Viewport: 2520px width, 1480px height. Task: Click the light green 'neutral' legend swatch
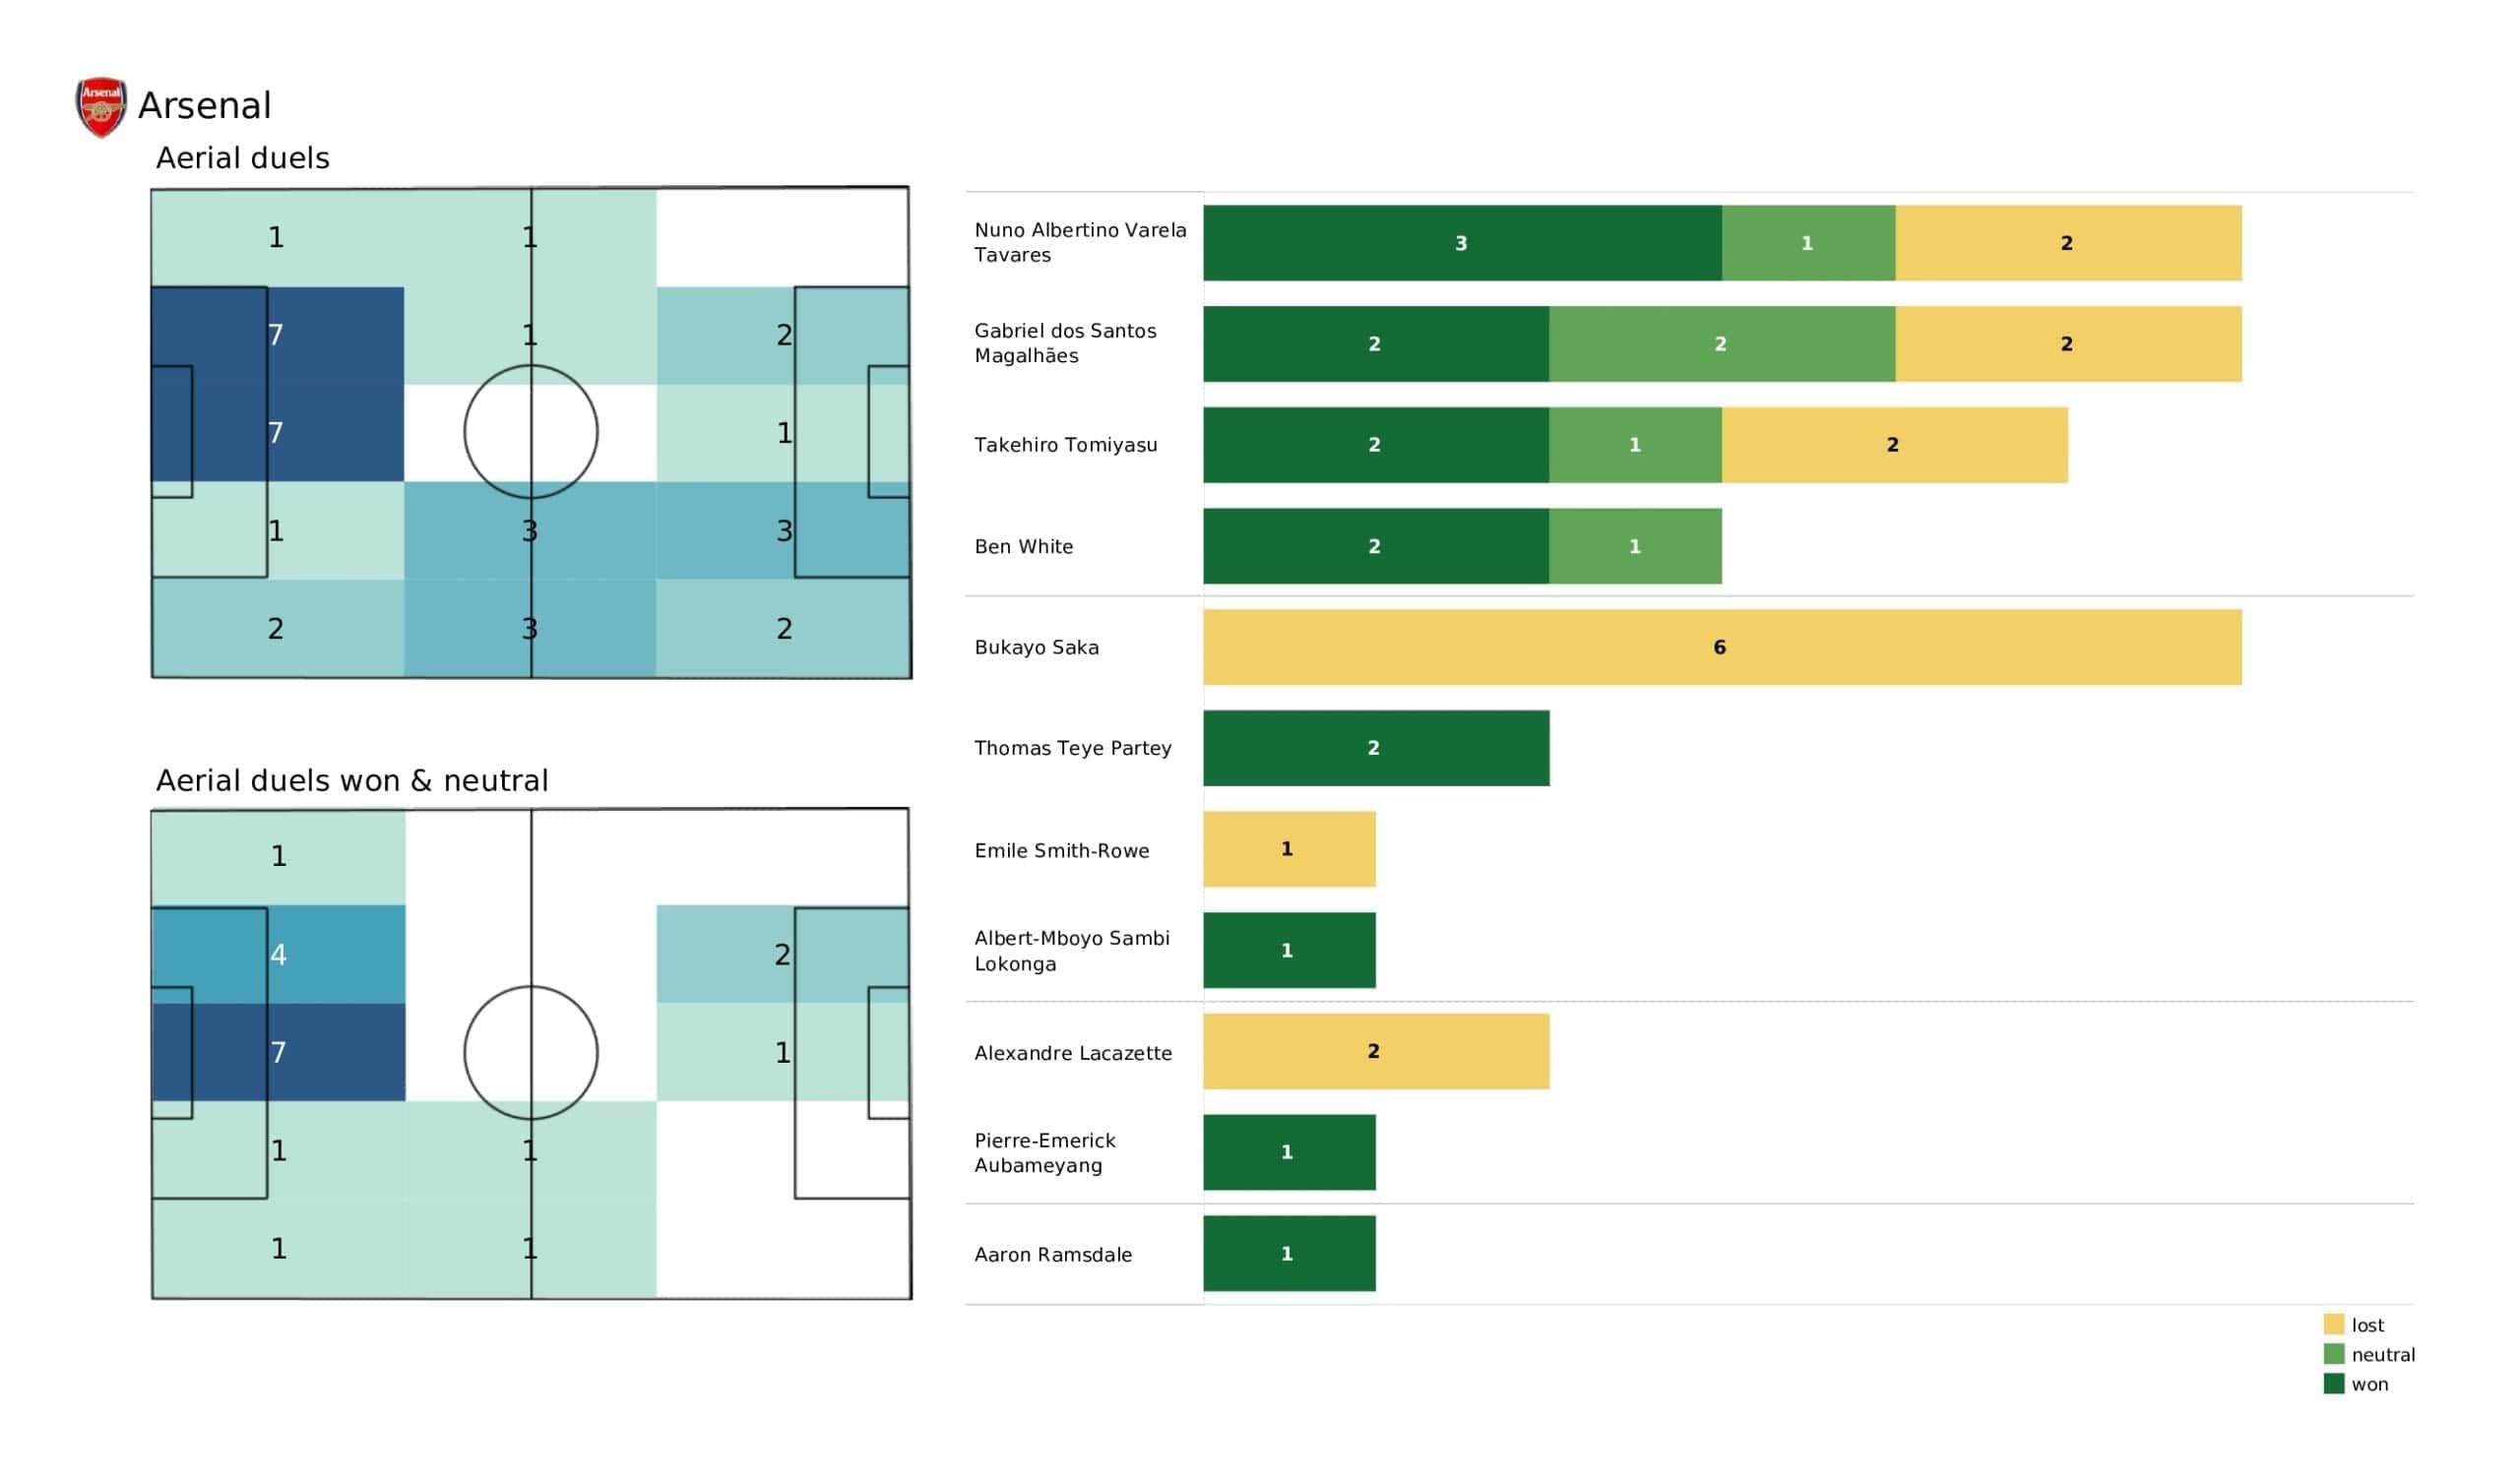(2333, 1354)
